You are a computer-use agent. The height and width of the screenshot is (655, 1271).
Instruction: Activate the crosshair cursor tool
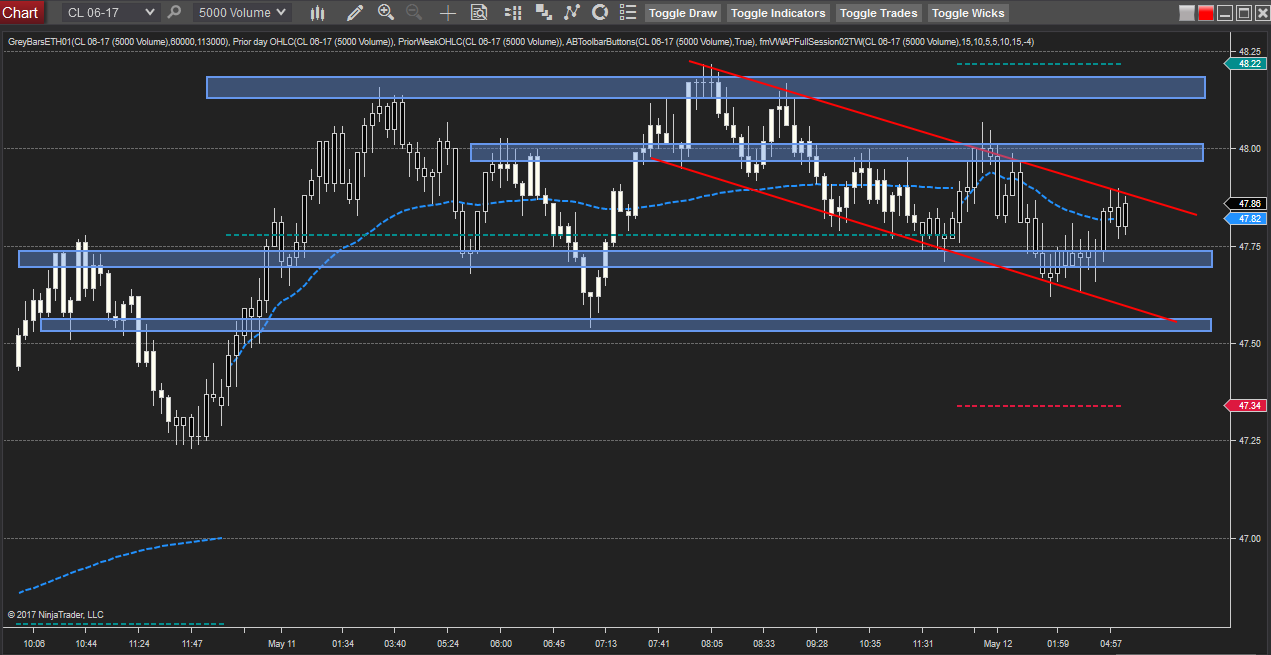pyautogui.click(x=448, y=13)
